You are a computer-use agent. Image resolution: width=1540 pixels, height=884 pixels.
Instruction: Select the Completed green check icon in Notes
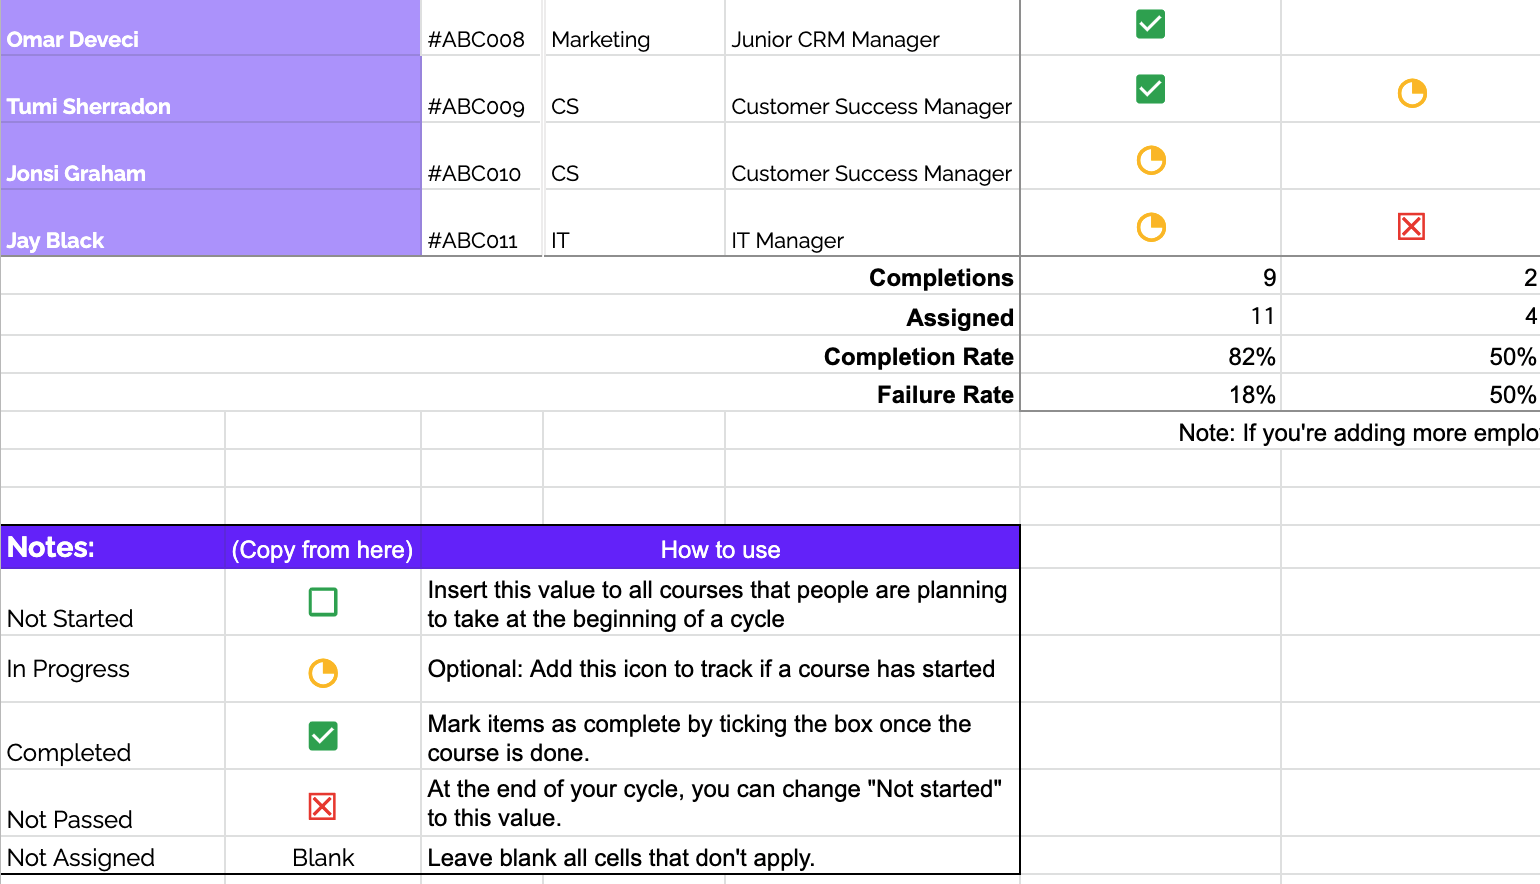pos(323,736)
